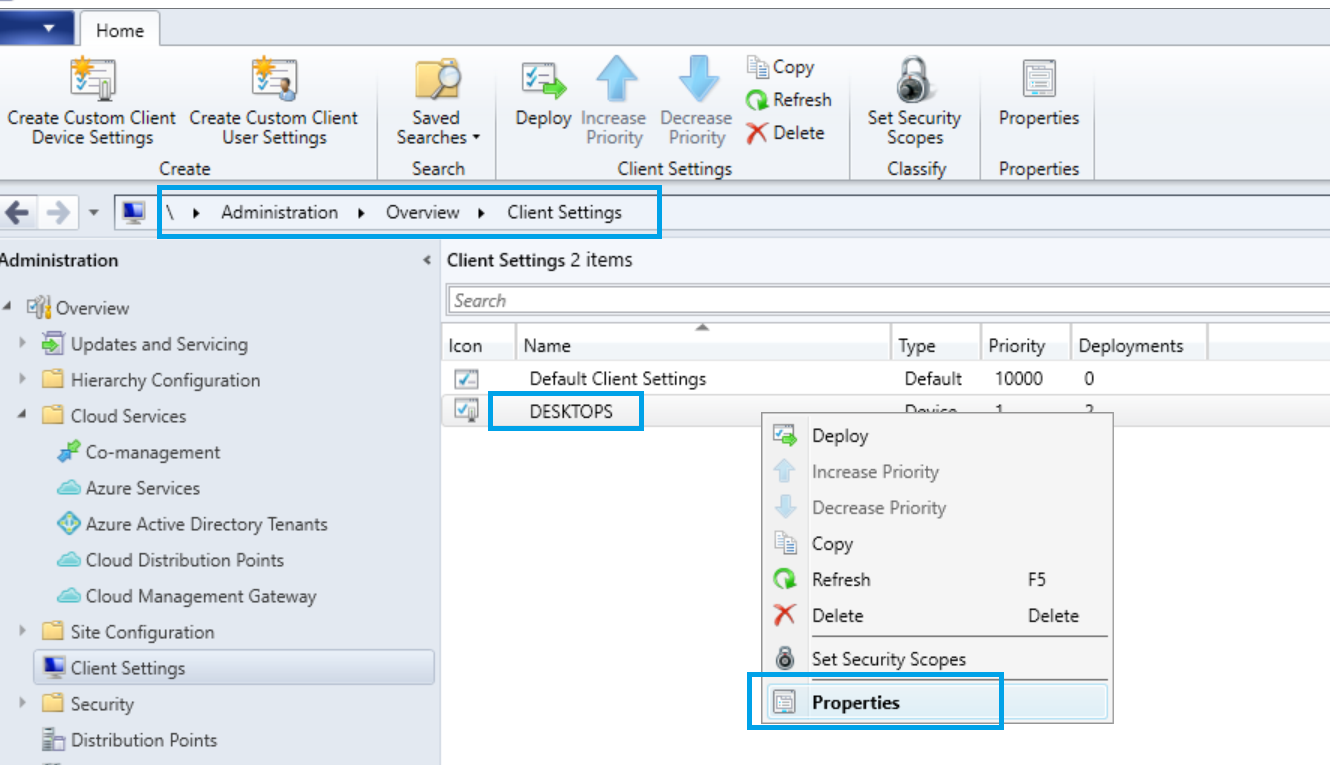1330x765 pixels.
Task: Click Create Custom Client Device Settings icon
Action: 92,81
